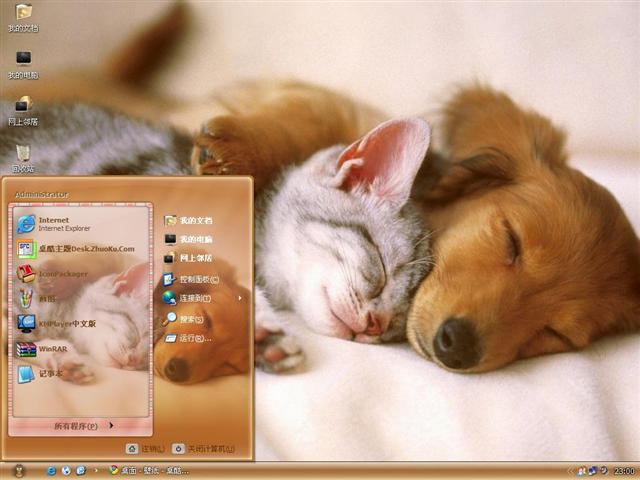Open 我的电脑 desktop icon

tap(23, 64)
